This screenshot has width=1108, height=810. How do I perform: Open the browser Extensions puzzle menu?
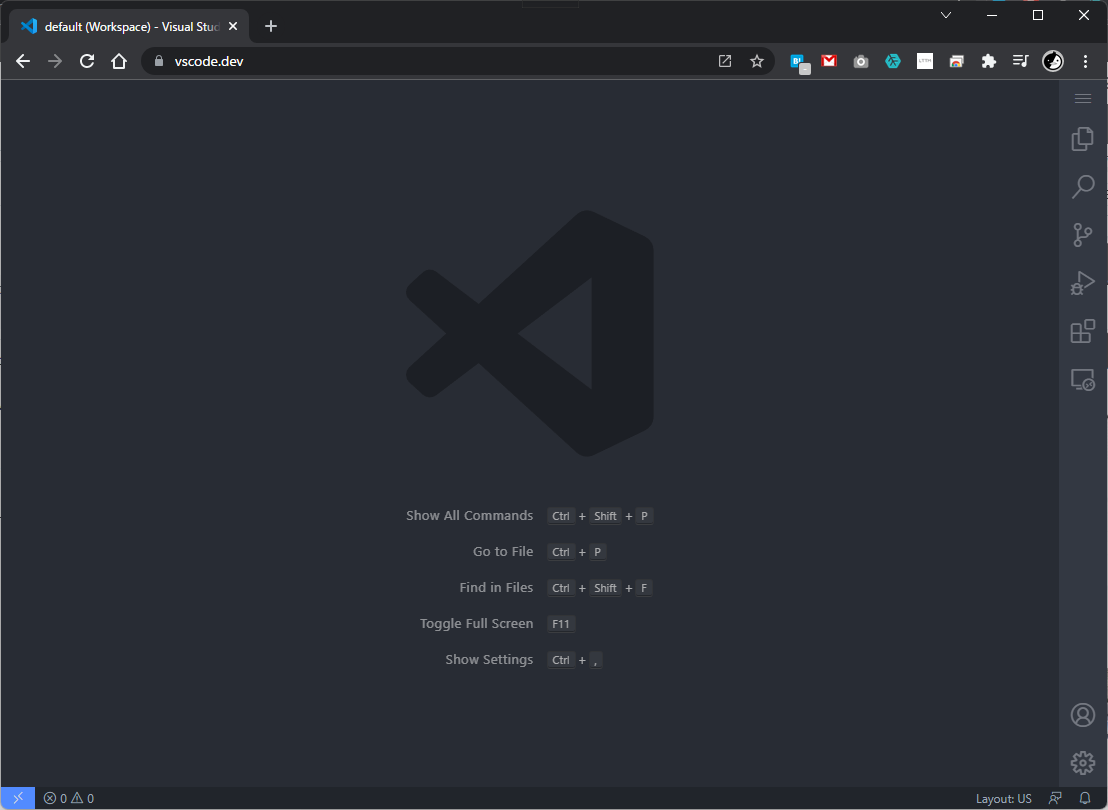(x=989, y=61)
